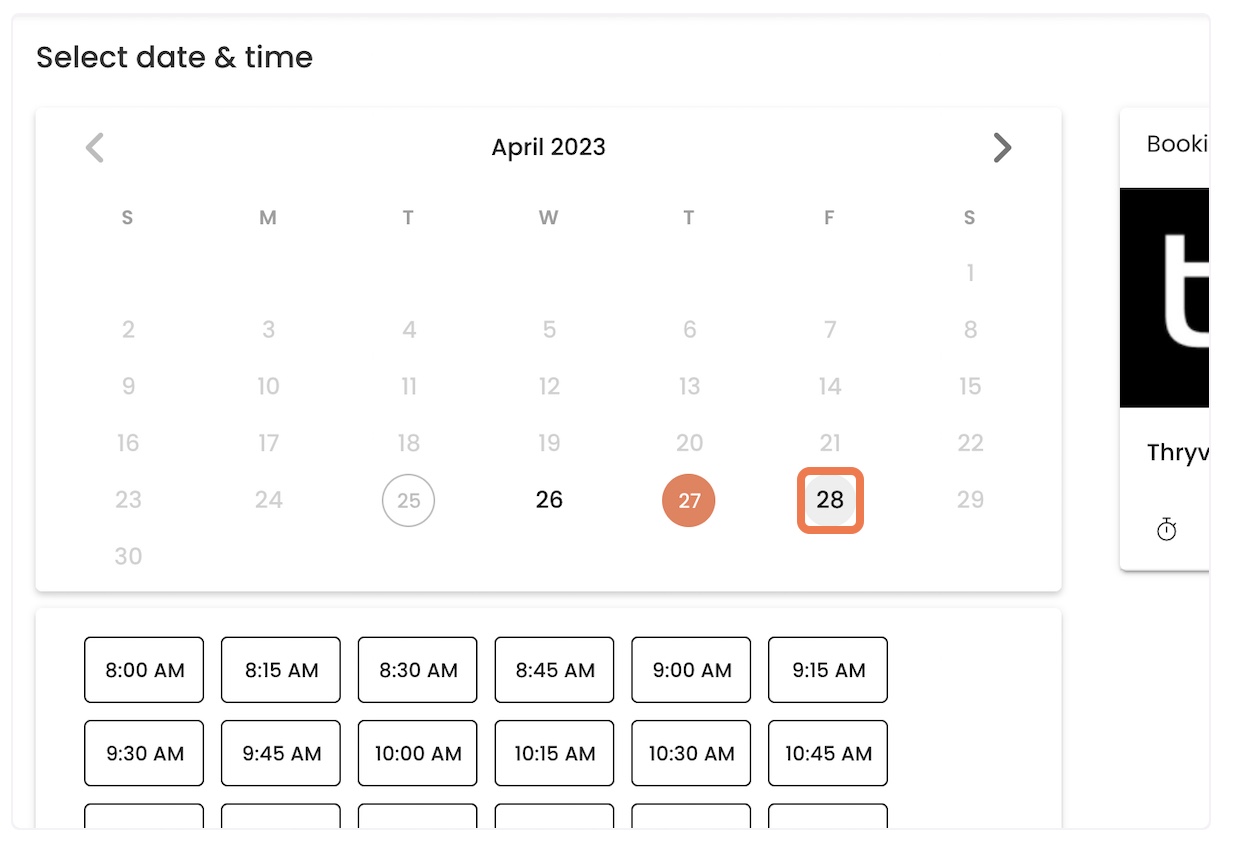Select the 9:45 AM slot

(x=281, y=753)
